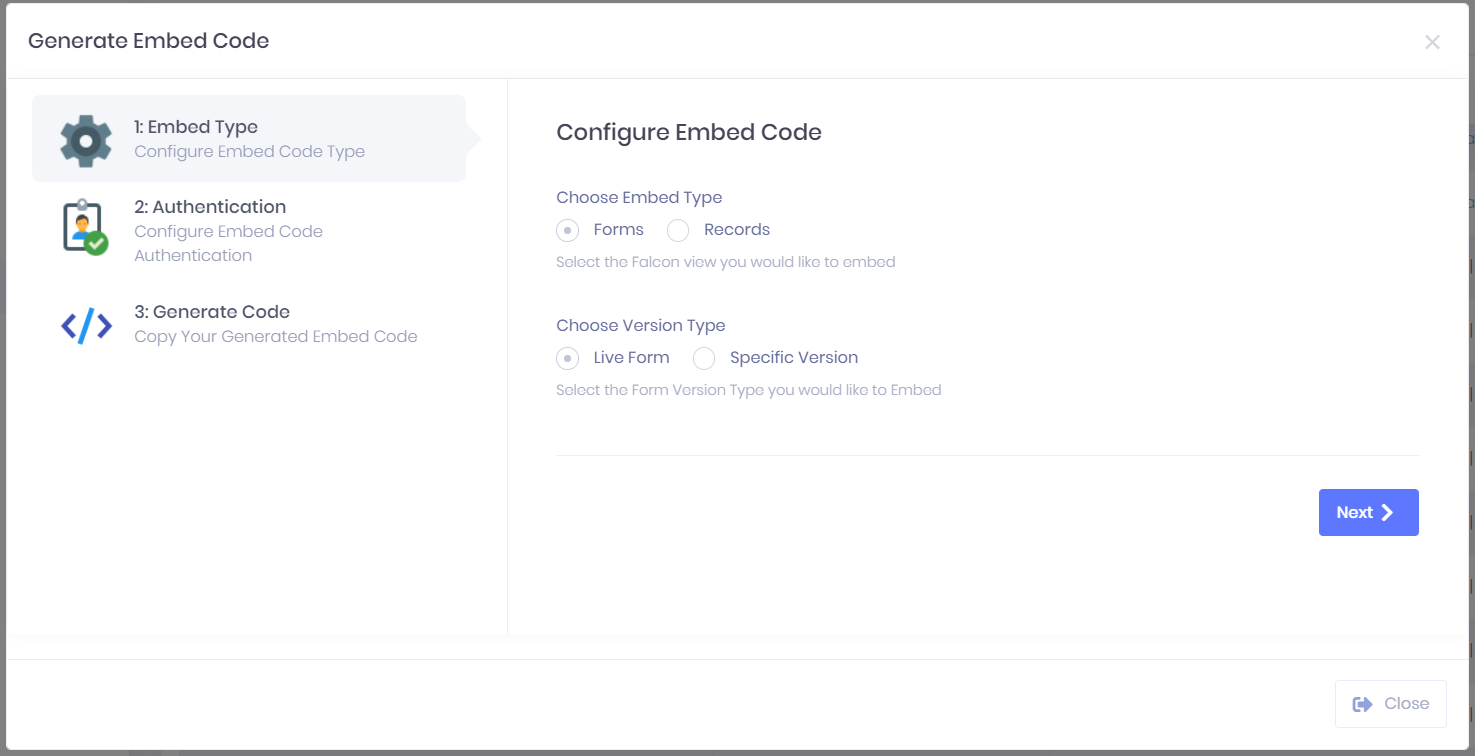Viewport: 1475px width, 756px height.
Task: Open the '1: Embed Type' step
Action: coord(196,127)
